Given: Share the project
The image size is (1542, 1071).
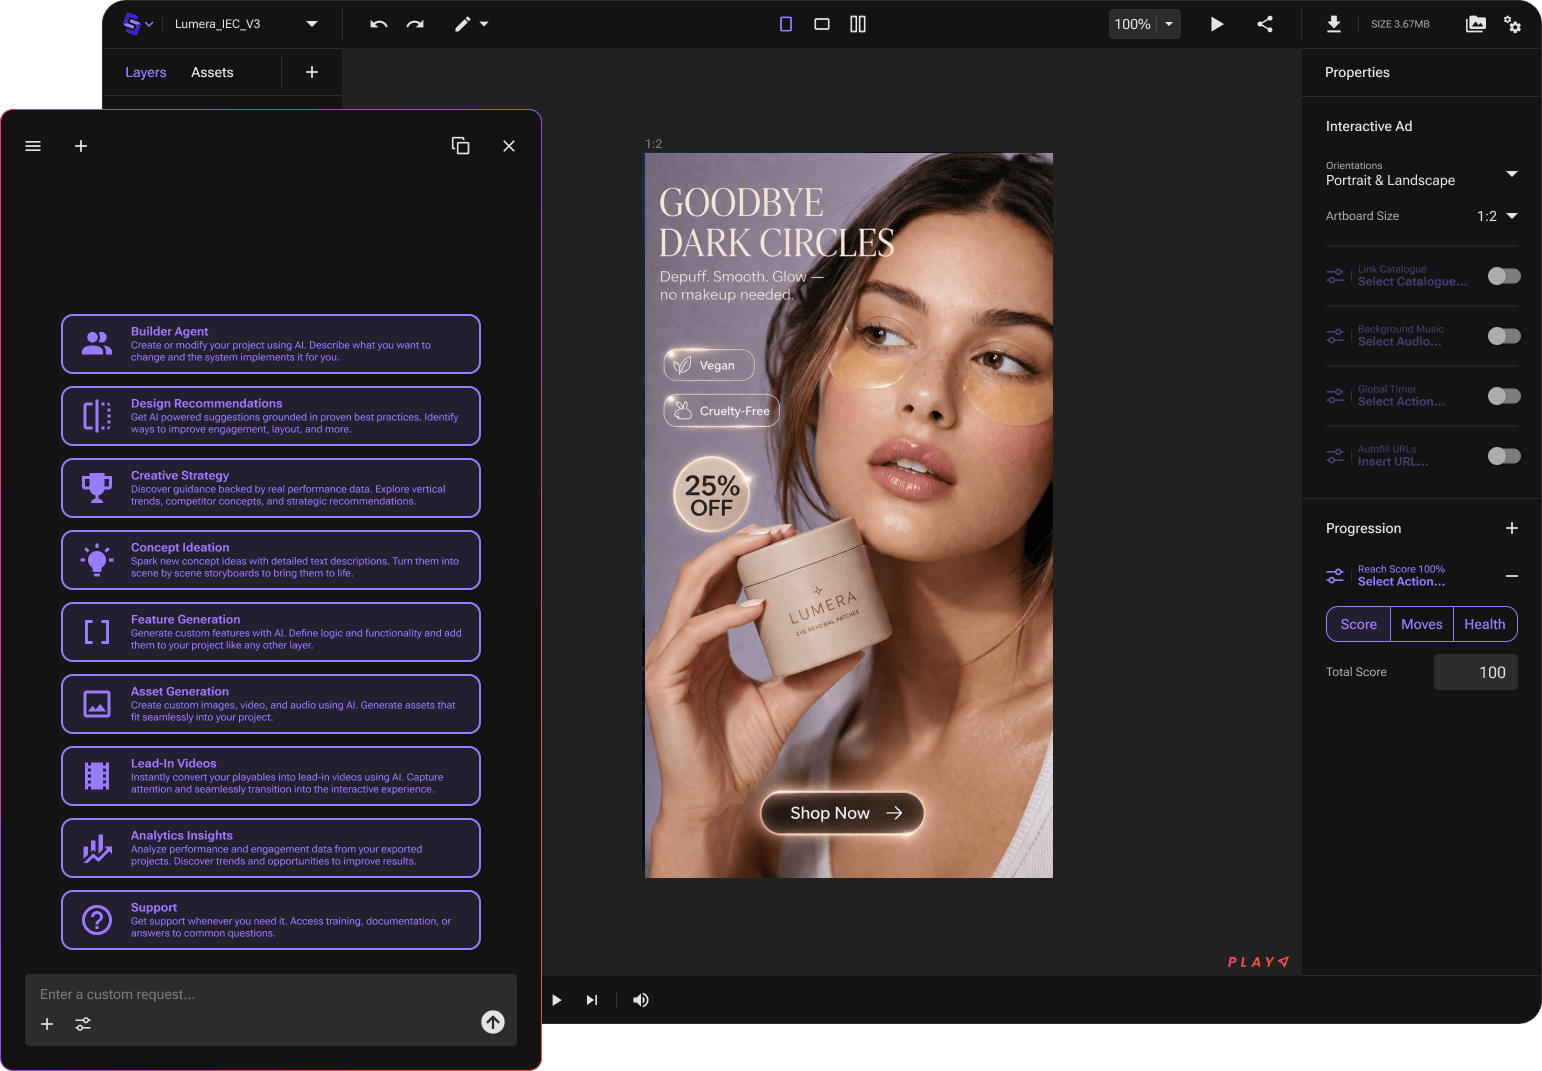Looking at the screenshot, I should (1265, 24).
